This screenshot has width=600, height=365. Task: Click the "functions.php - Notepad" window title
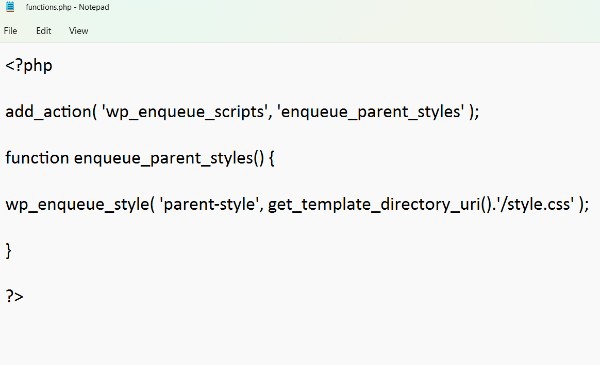pyautogui.click(x=67, y=7)
